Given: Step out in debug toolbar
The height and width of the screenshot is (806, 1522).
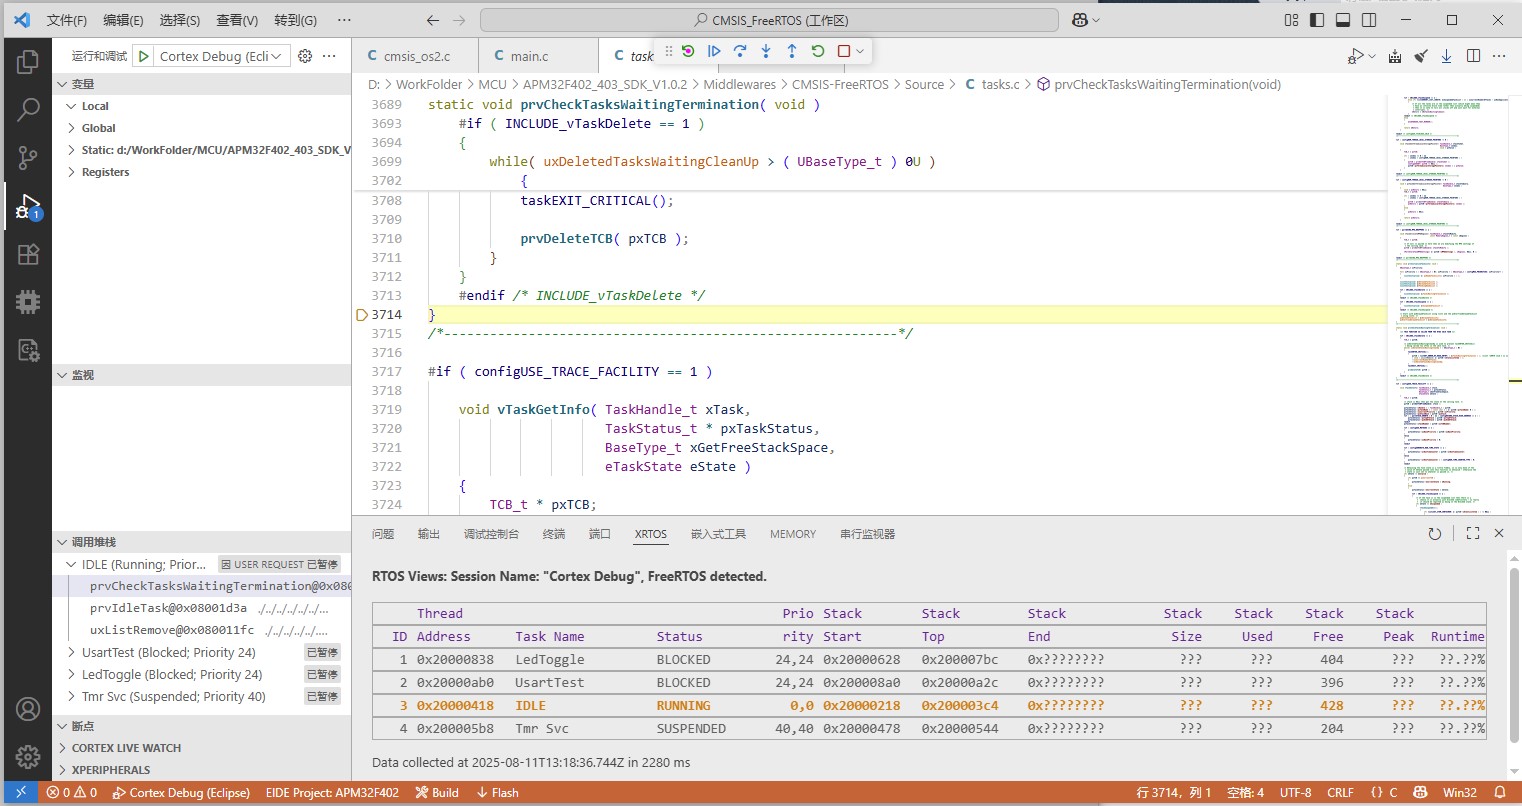Looking at the screenshot, I should 792,51.
